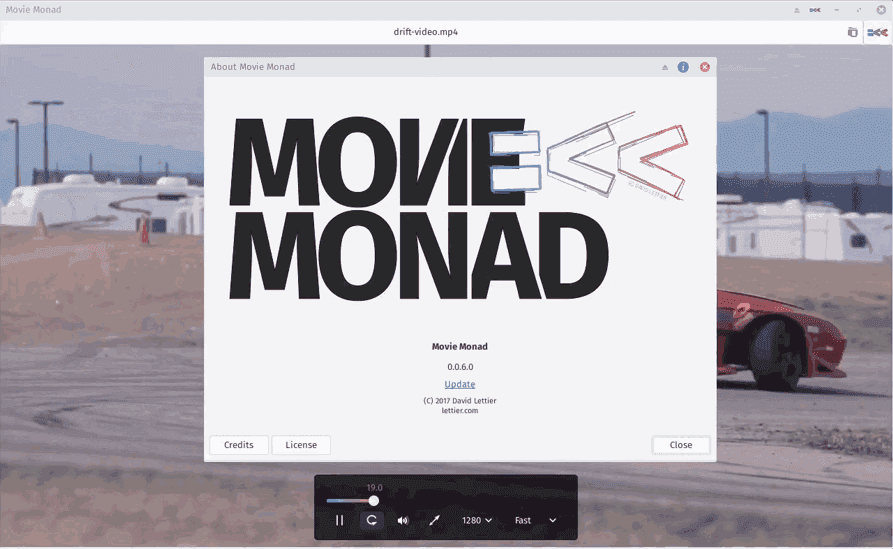Click the Movie Monad logo image

coord(459,206)
